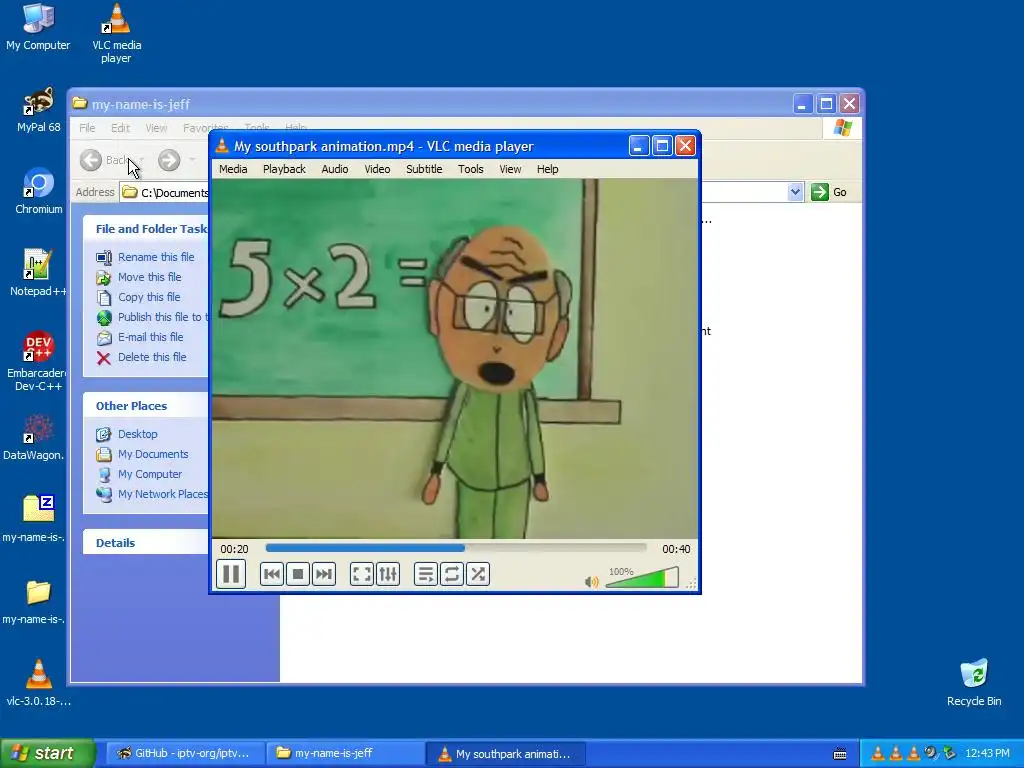The width and height of the screenshot is (1024, 768).
Task: Click on-screen keyboard icon in taskbar
Action: click(840, 754)
